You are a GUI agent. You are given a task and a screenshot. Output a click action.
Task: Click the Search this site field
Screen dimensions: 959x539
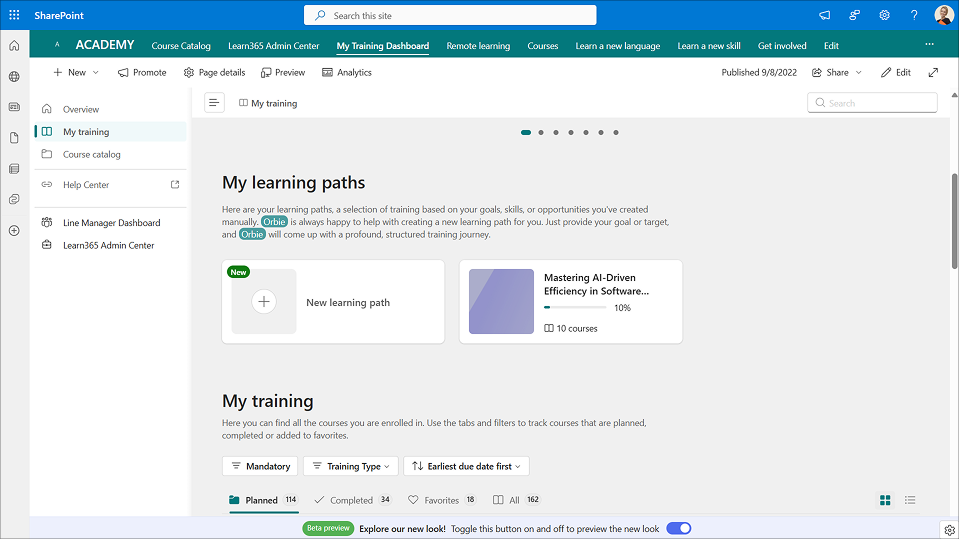pos(450,15)
